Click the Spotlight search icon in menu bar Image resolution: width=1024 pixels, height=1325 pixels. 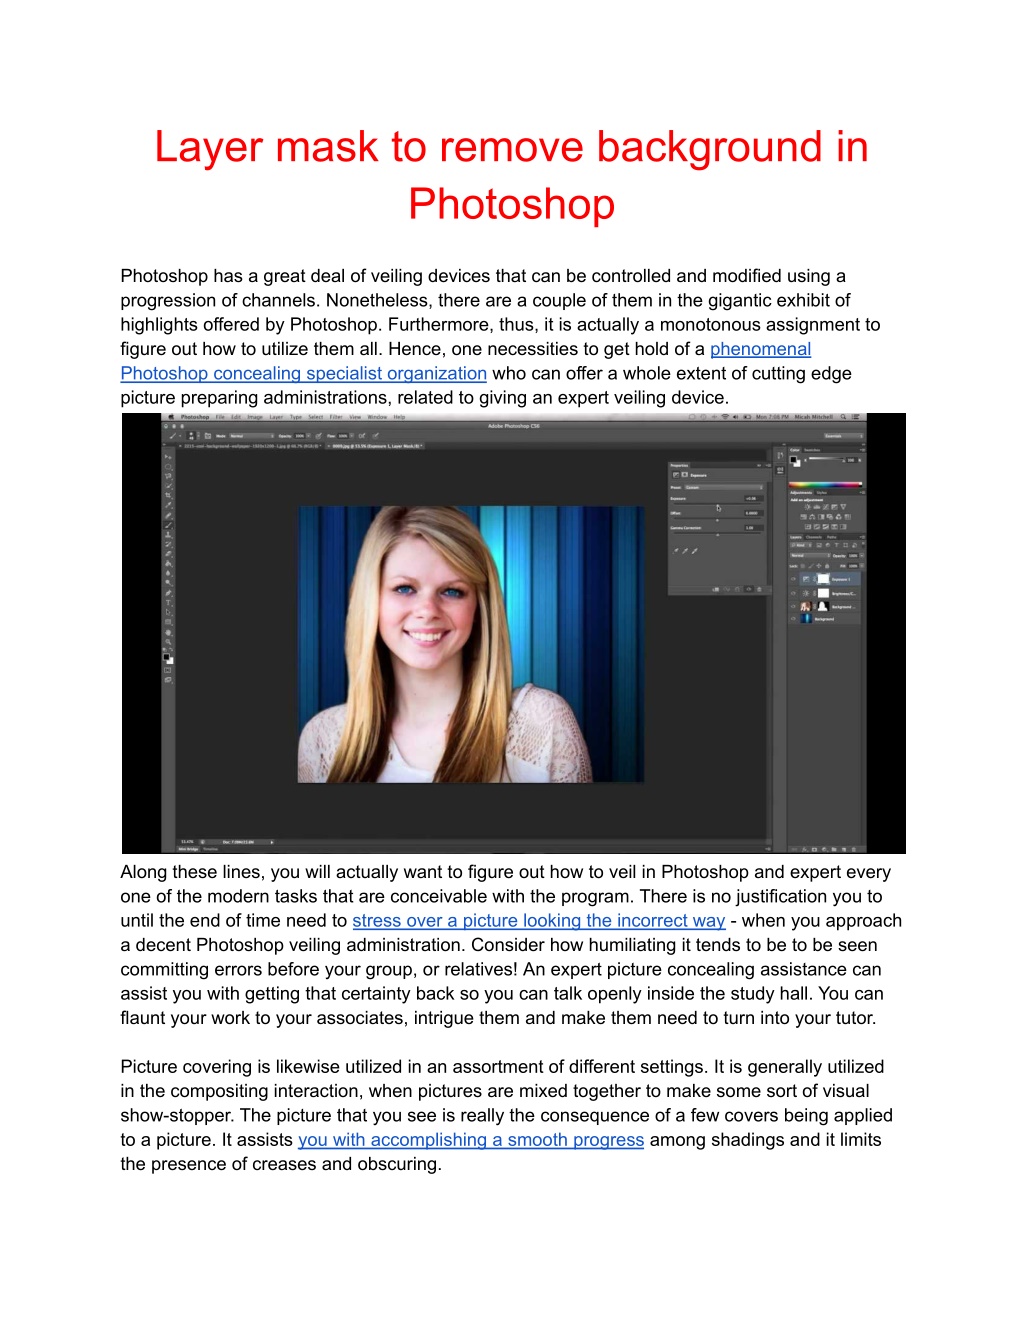pos(843,417)
